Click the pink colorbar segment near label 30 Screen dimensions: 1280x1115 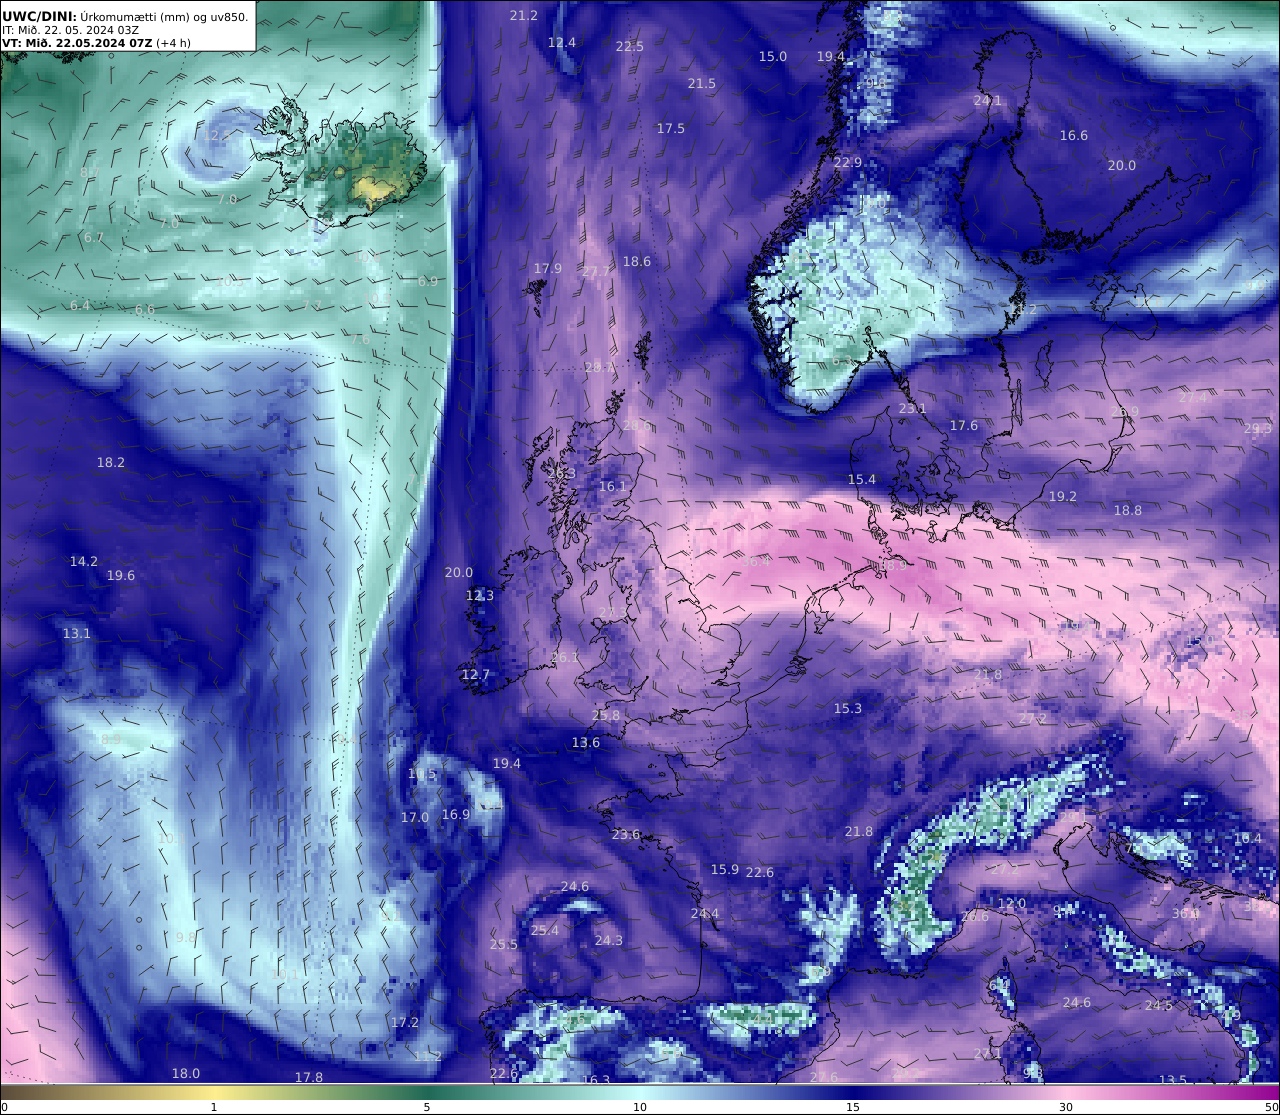1066,1091
